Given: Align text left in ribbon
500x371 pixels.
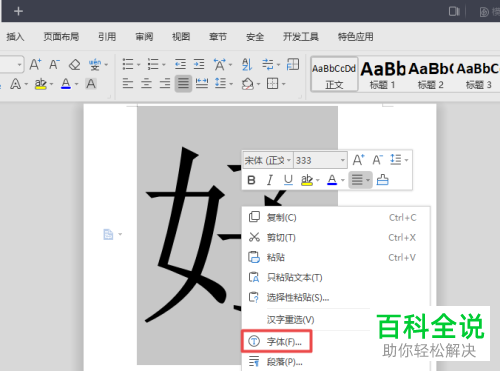Looking at the screenshot, I should pyautogui.click(x=128, y=83).
